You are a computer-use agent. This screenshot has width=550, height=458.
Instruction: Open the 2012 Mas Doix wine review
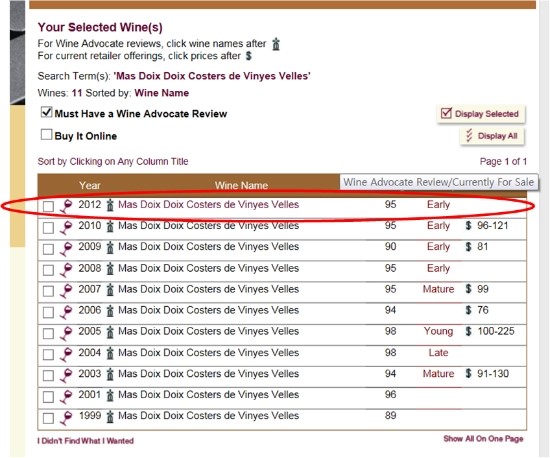click(208, 204)
